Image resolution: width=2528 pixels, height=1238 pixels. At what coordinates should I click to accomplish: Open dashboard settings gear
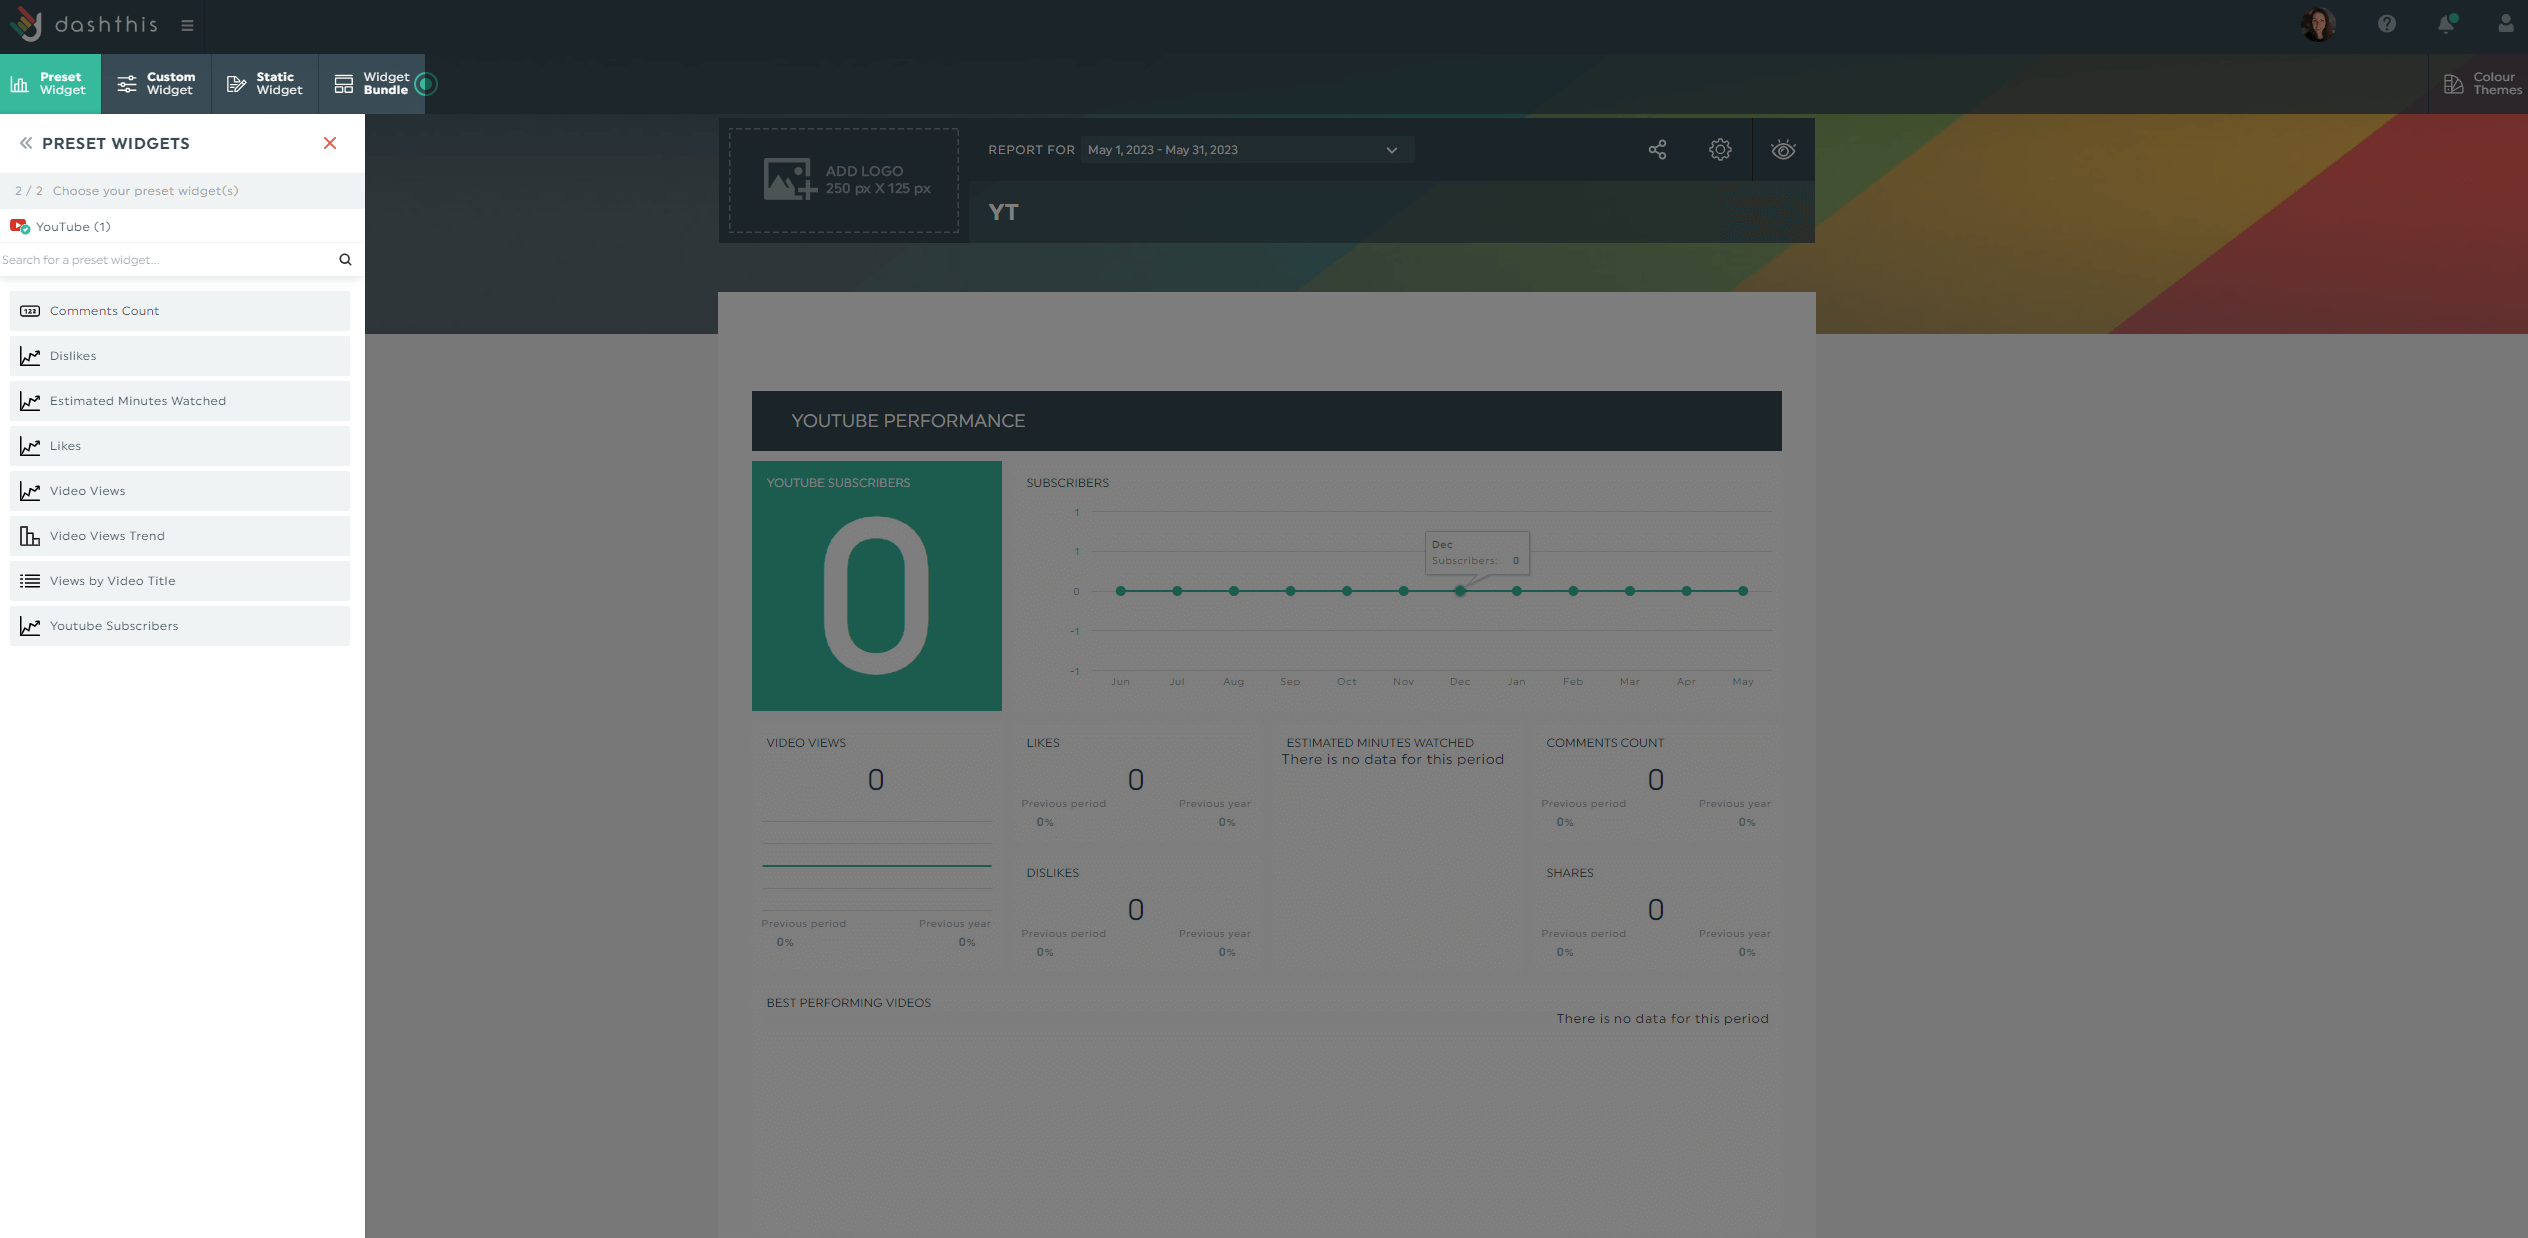(x=1720, y=150)
